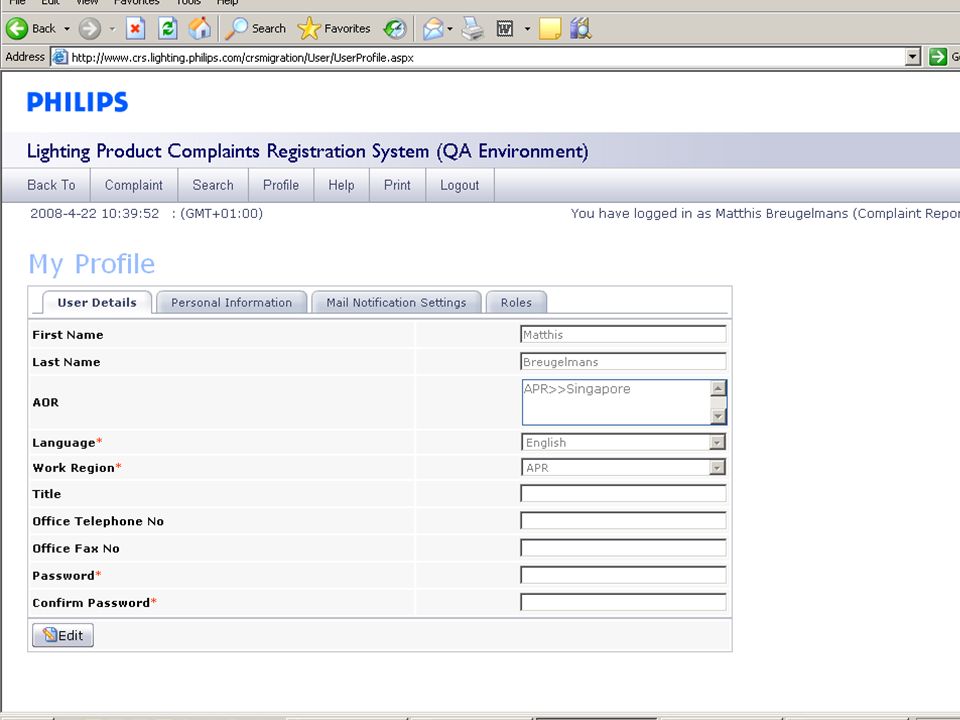Viewport: 960px width, 720px height.
Task: Open the Language dropdown showing English
Action: point(623,442)
